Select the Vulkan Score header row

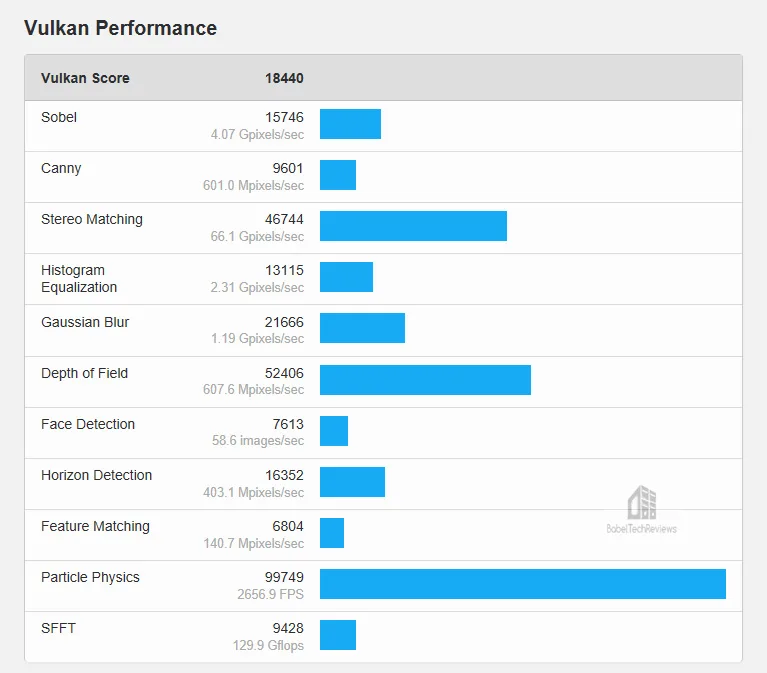click(384, 78)
